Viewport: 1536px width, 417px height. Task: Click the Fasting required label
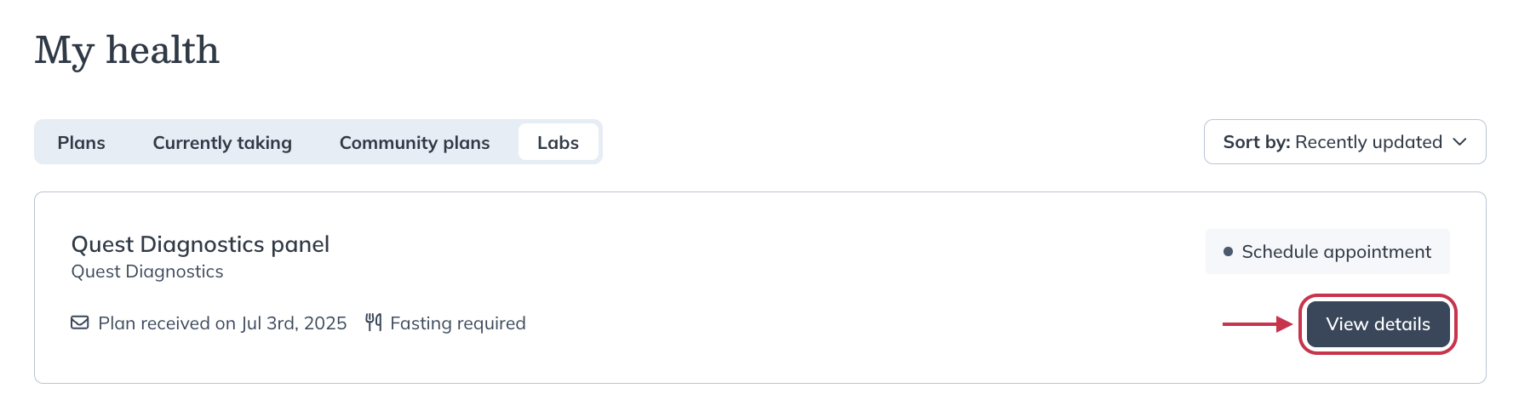pos(457,323)
